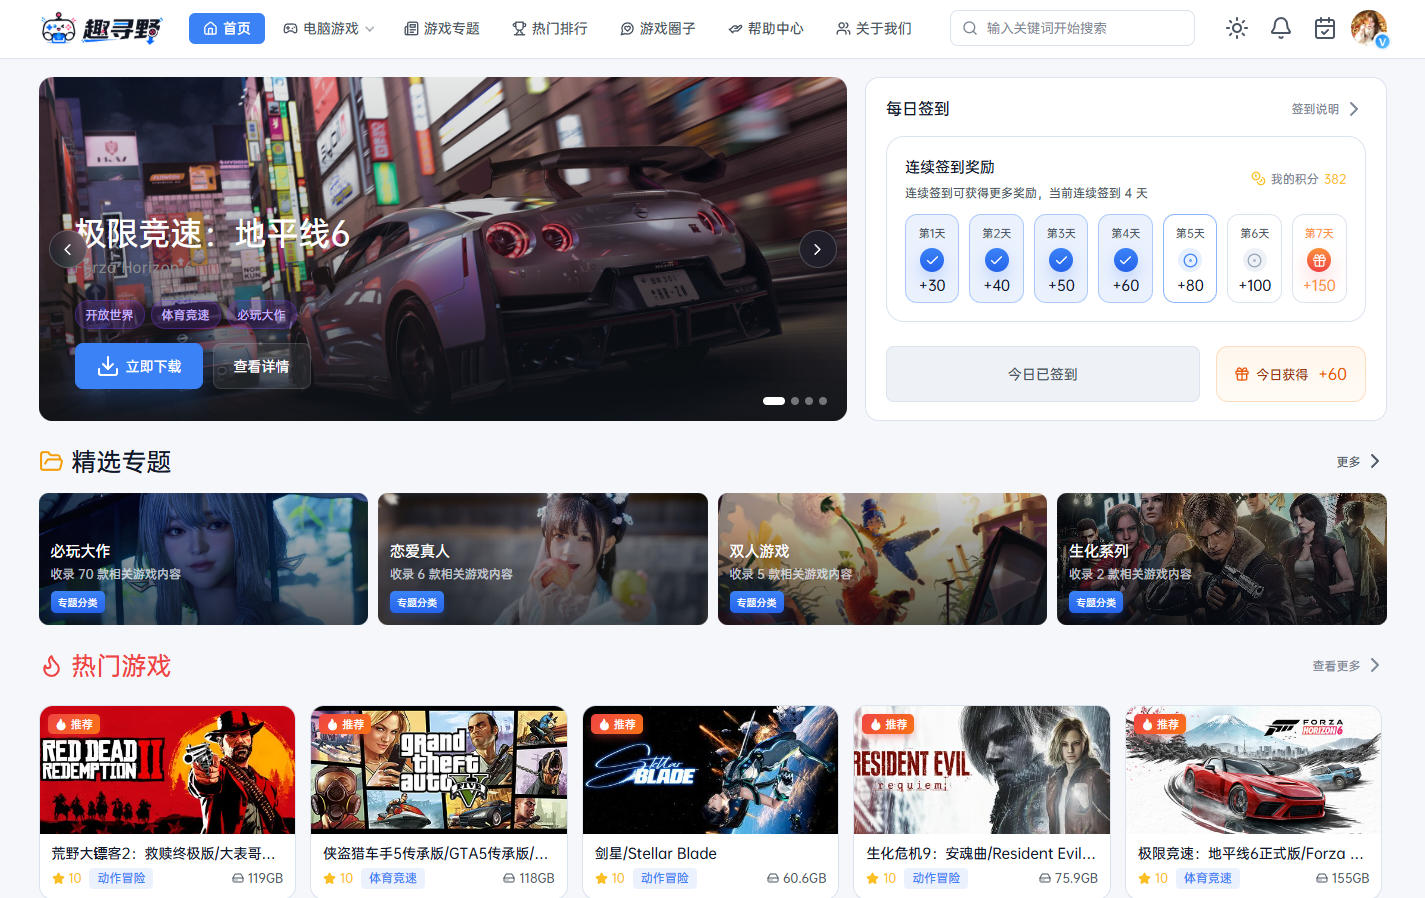Select the 必玩大作 banner tag
The height and width of the screenshot is (898, 1425).
(x=261, y=315)
